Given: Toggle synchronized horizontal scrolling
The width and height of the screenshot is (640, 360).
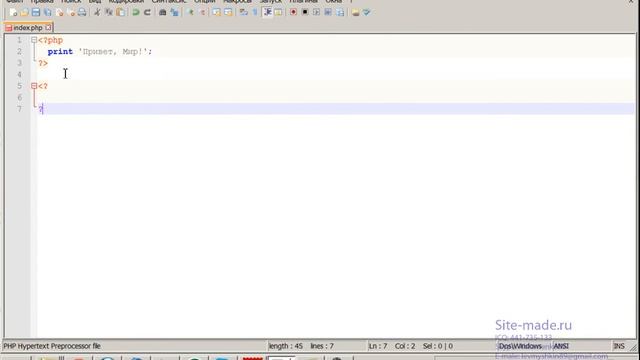Looking at the screenshot, I should tap(228, 13).
